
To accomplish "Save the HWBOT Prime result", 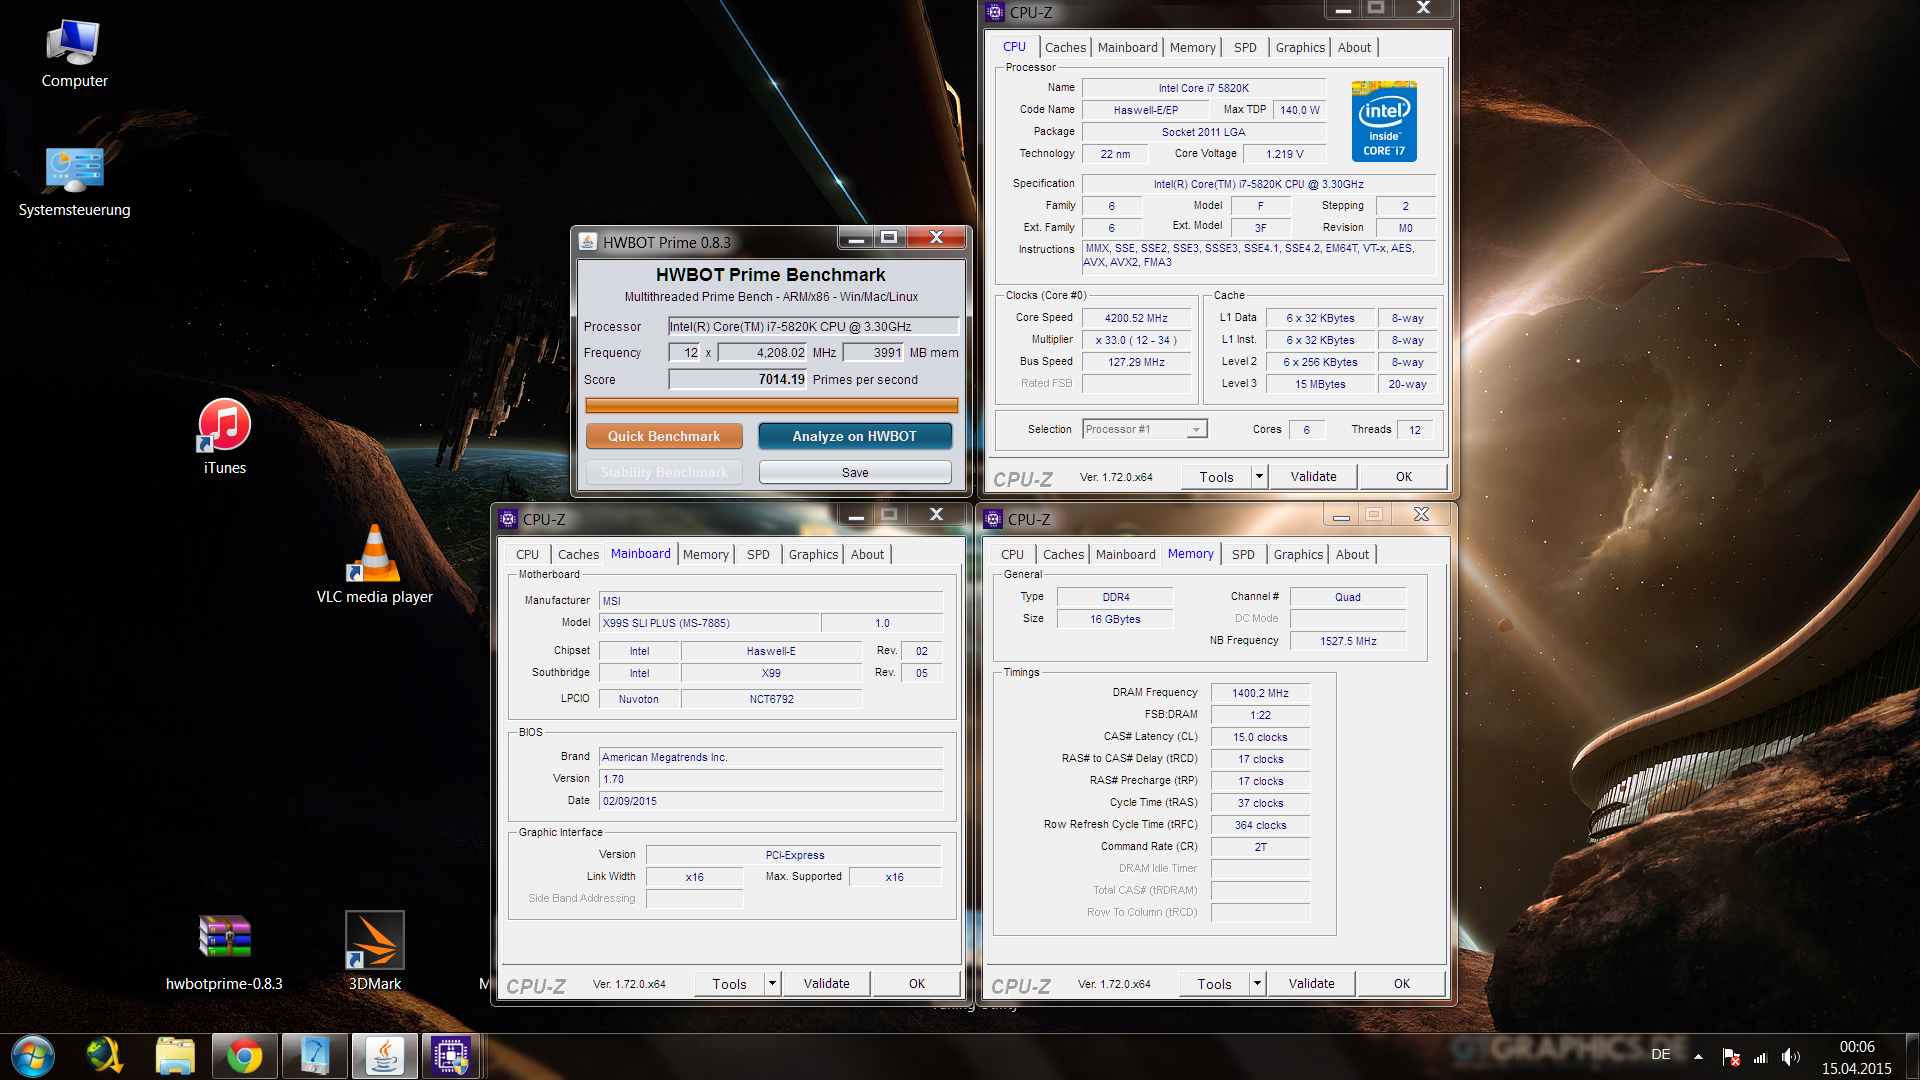I will pos(855,472).
